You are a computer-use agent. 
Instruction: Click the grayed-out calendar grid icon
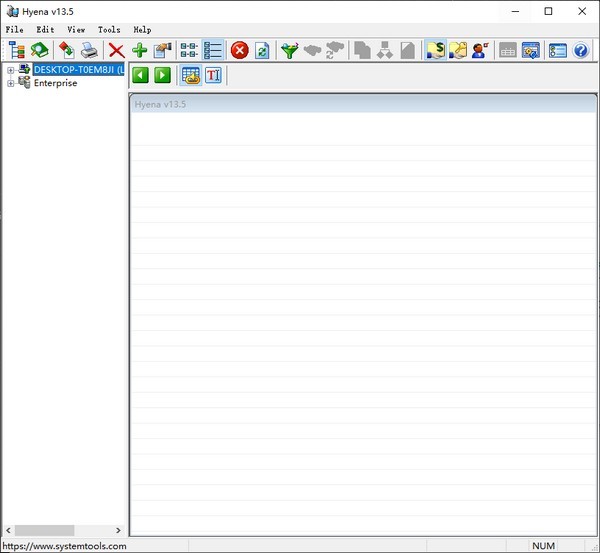tap(508, 50)
